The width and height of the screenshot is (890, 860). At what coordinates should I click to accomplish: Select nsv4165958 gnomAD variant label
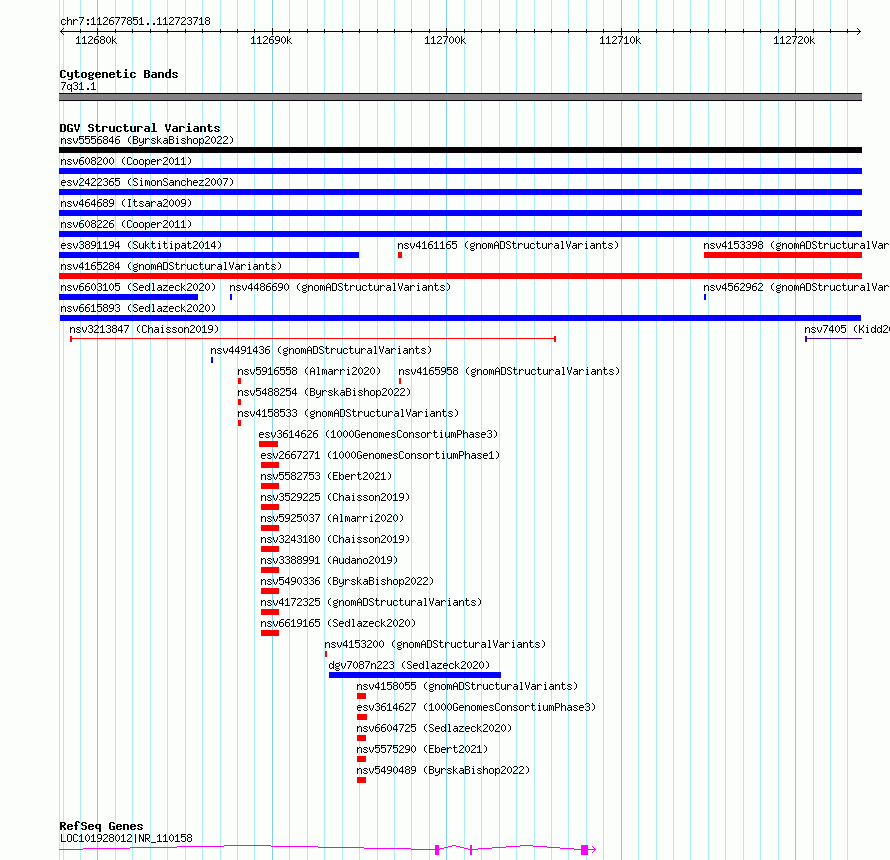pos(509,371)
